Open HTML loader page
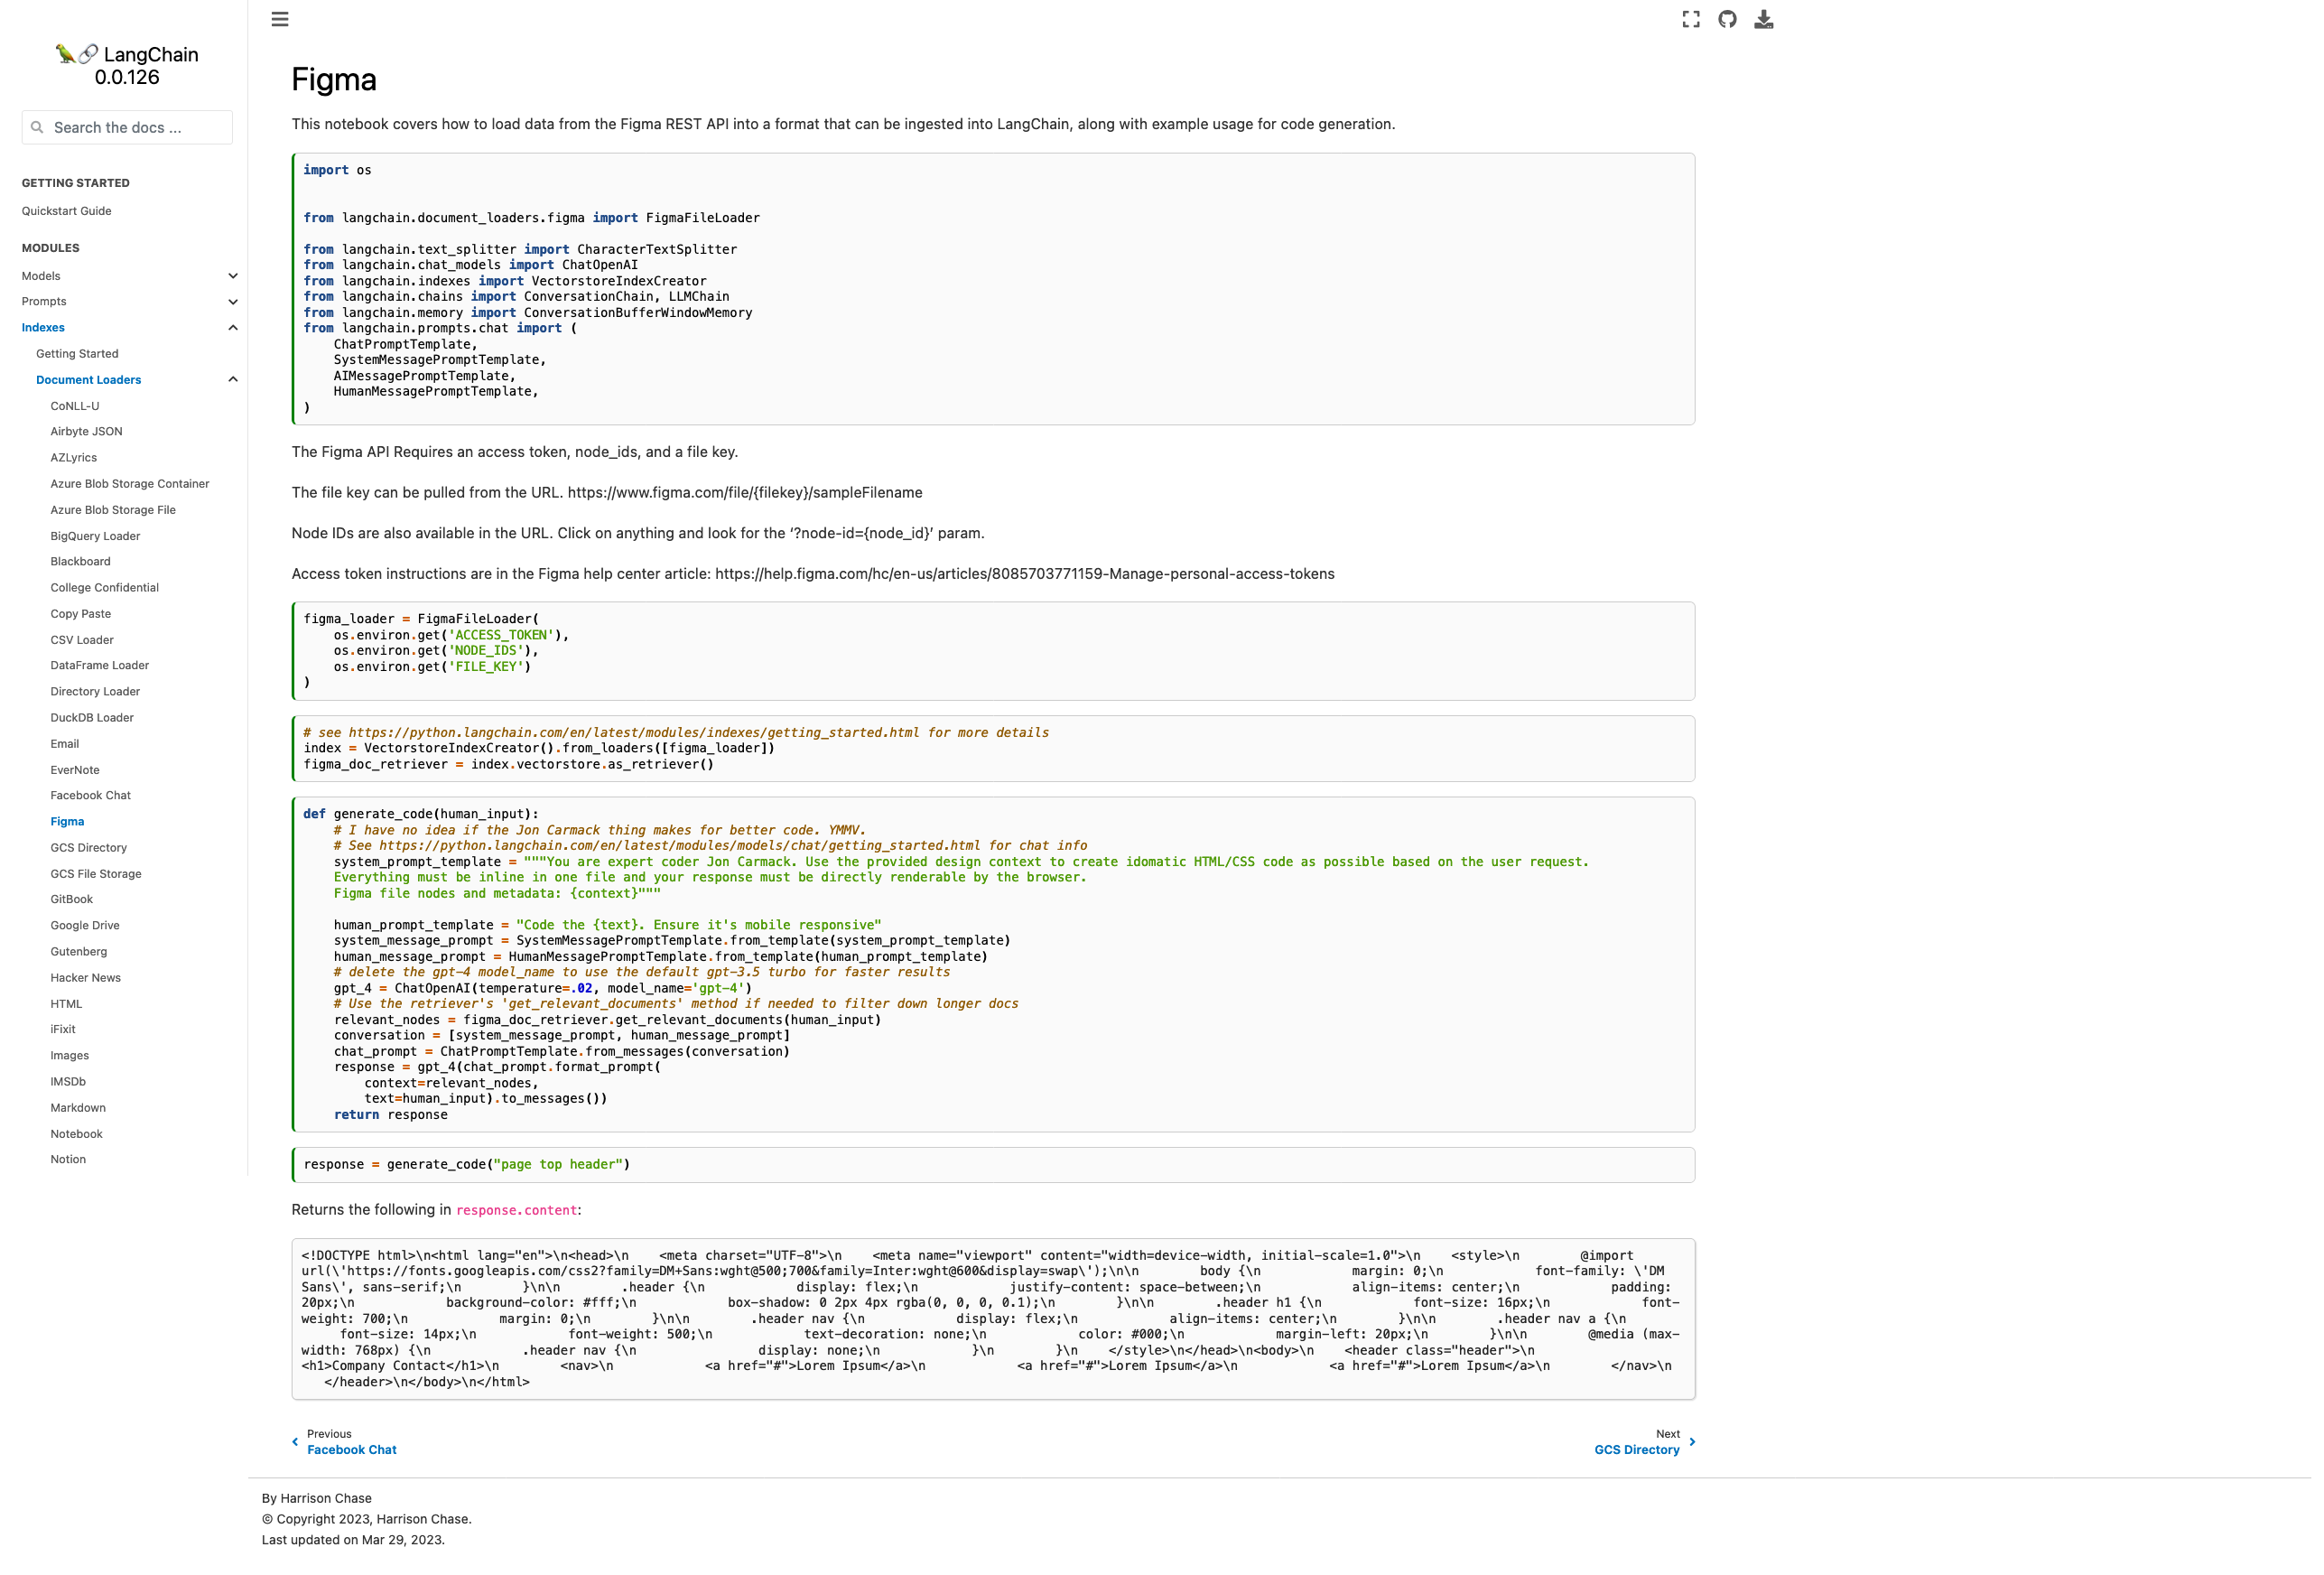 tap(67, 1004)
